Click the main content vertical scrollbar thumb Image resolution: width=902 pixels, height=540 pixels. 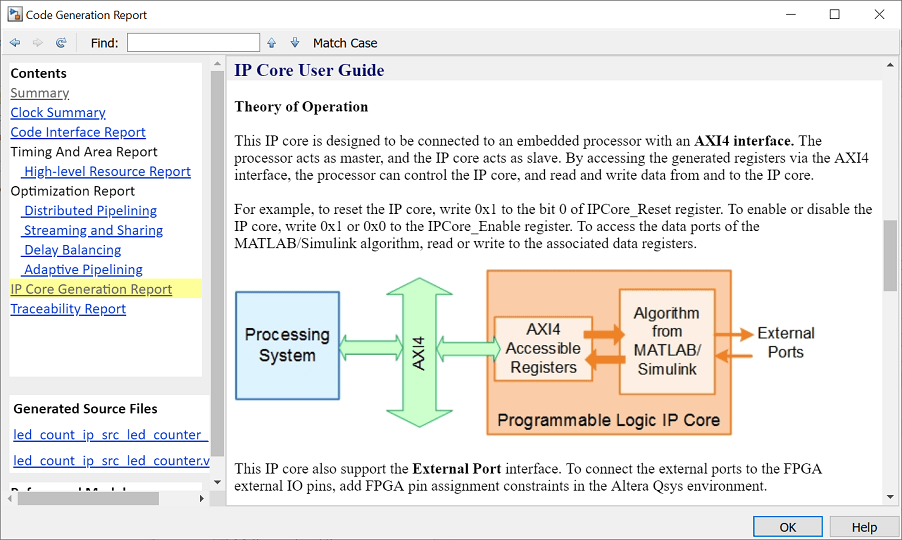pyautogui.click(x=890, y=255)
